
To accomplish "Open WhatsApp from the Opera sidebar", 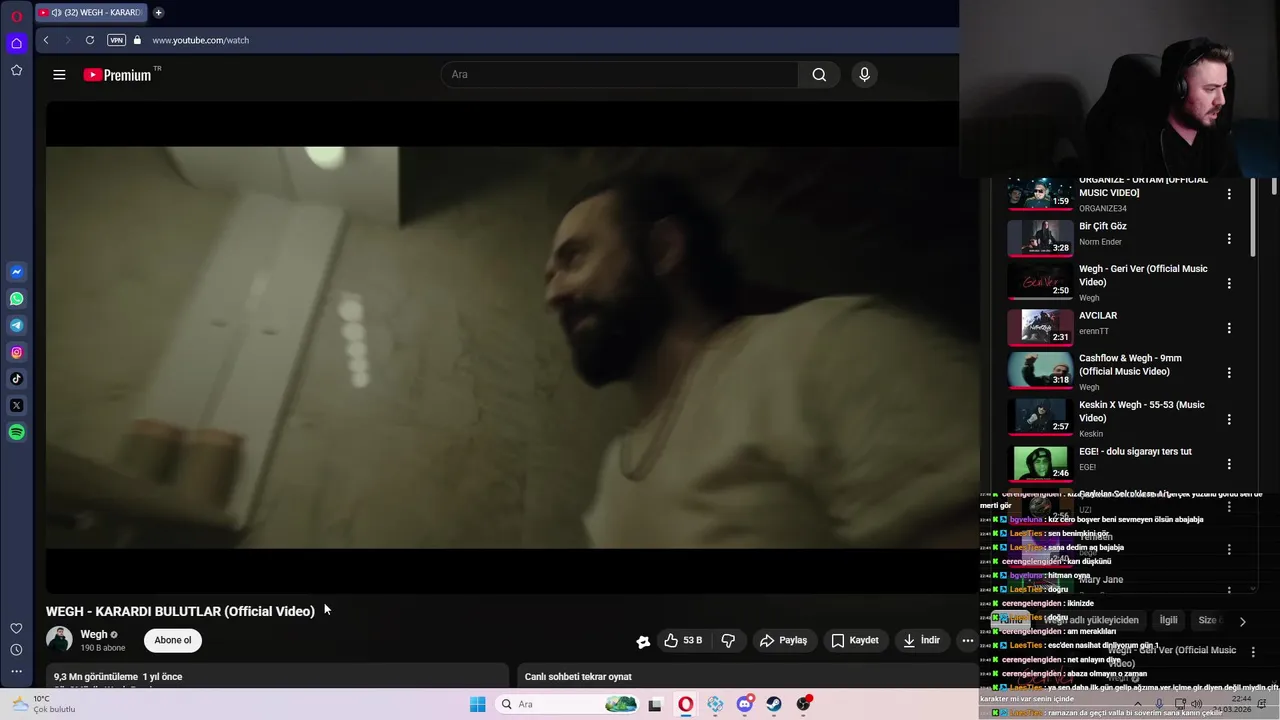I will [x=16, y=299].
